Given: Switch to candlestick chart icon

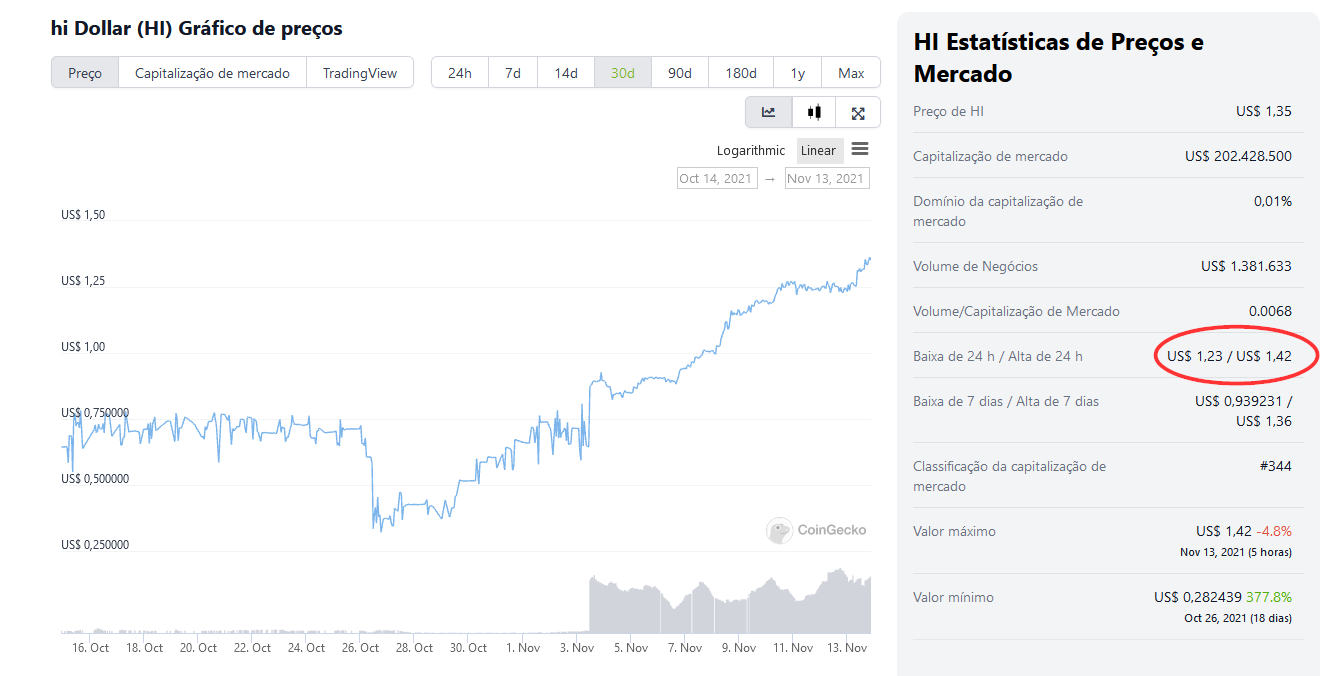Looking at the screenshot, I should tap(814, 113).
